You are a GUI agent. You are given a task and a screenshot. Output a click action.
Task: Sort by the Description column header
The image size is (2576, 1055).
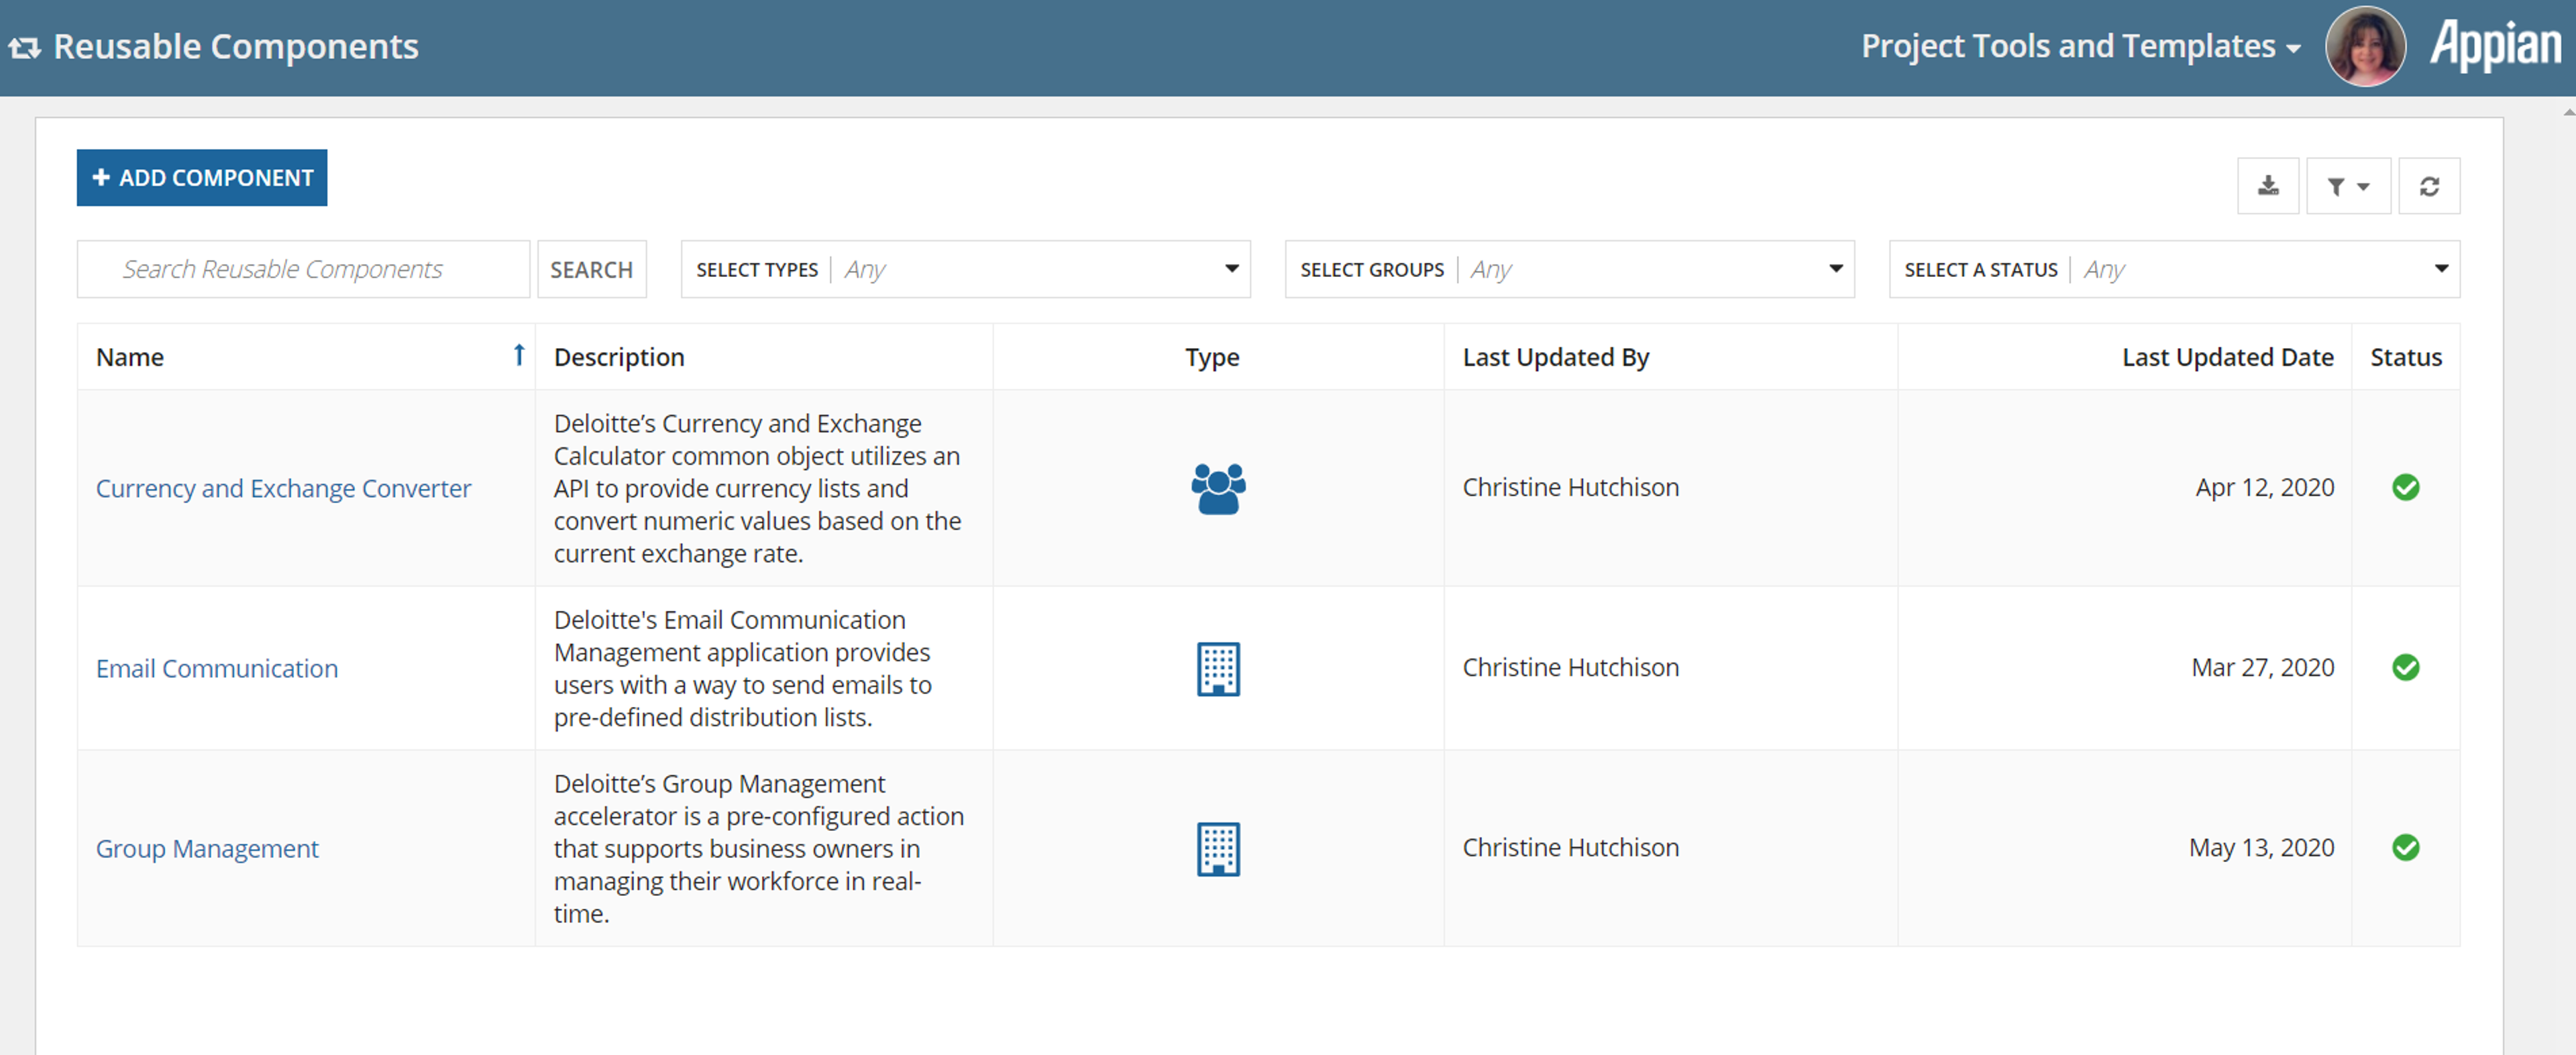tap(619, 357)
